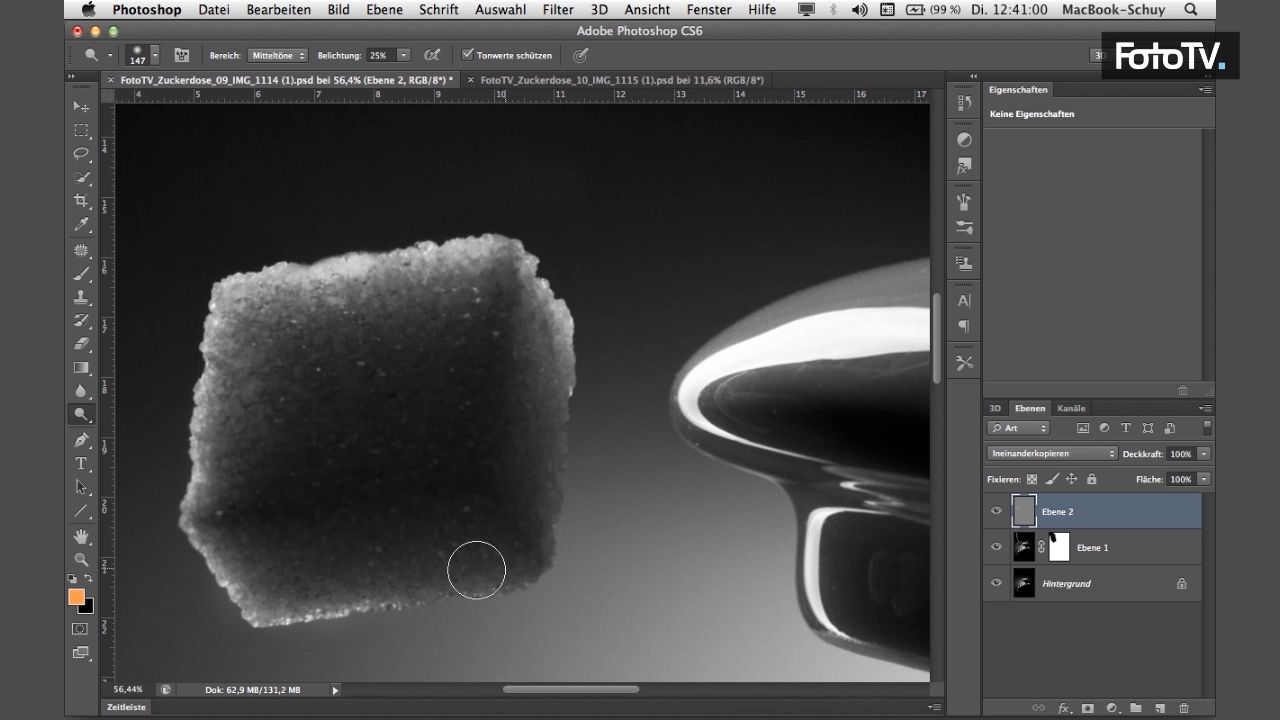Toggle lock all padlock icon
Viewport: 1280px width, 720px height.
1090,479
